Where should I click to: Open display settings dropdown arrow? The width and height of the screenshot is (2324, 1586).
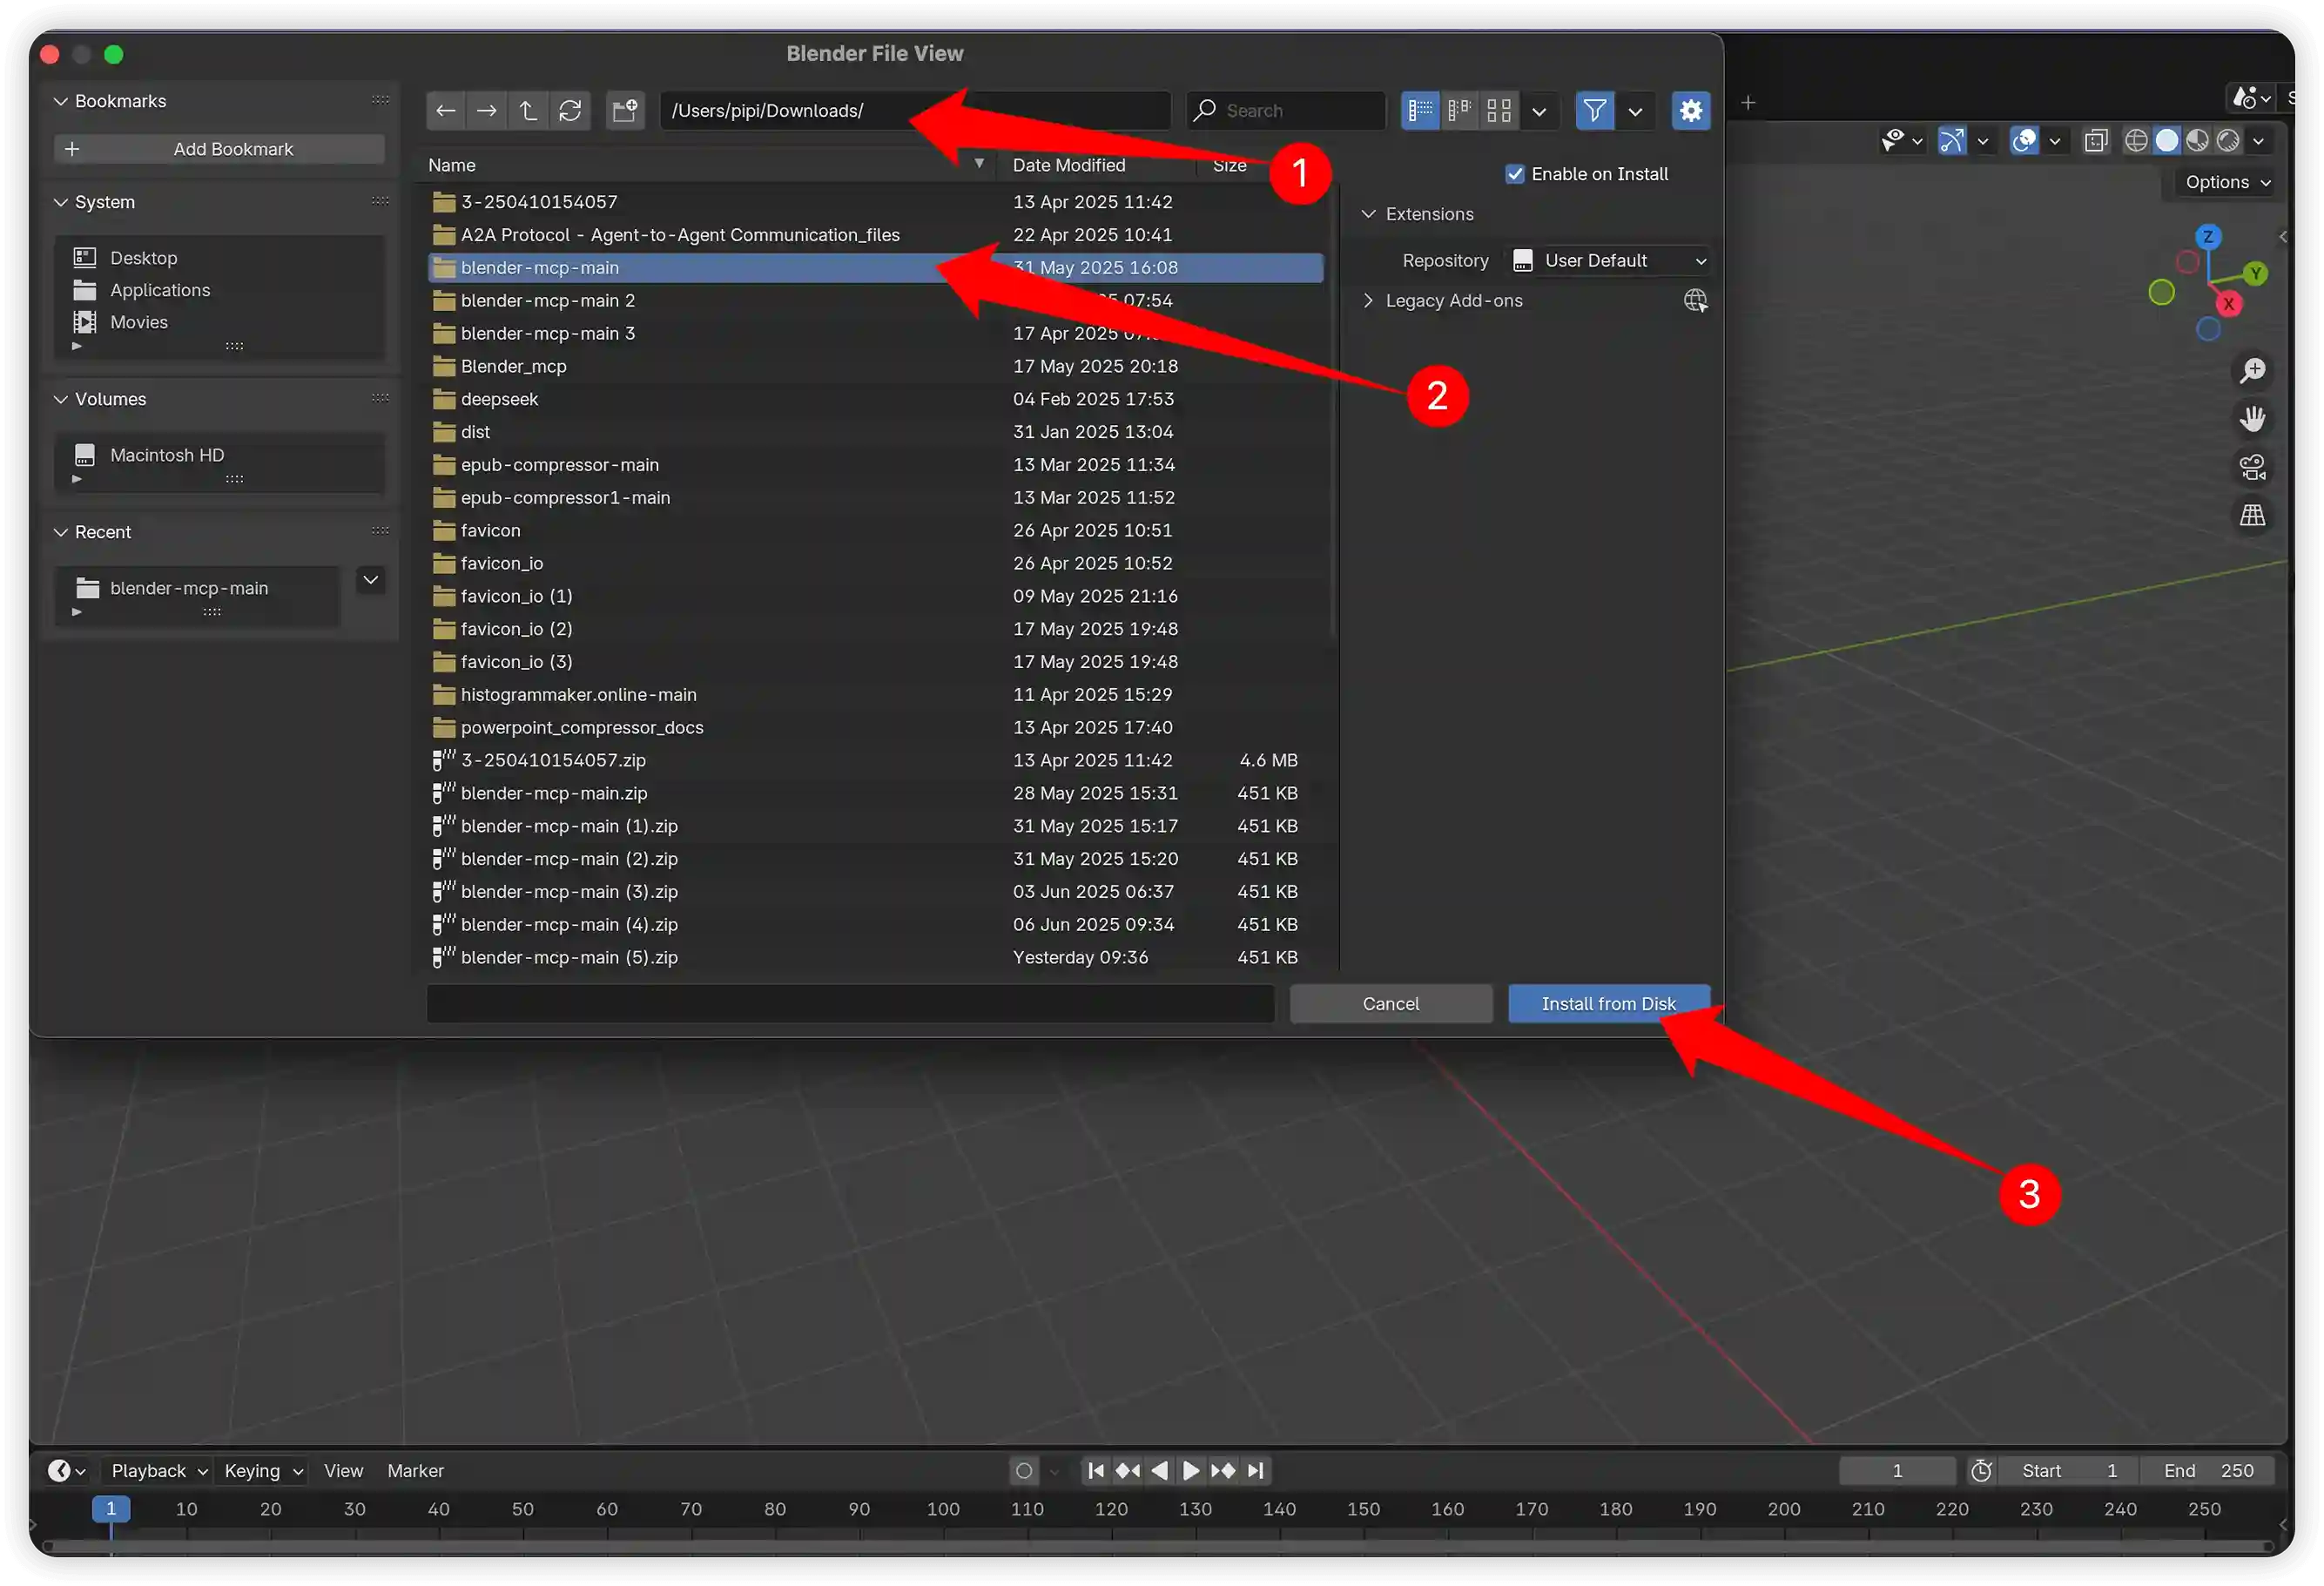(x=1540, y=111)
